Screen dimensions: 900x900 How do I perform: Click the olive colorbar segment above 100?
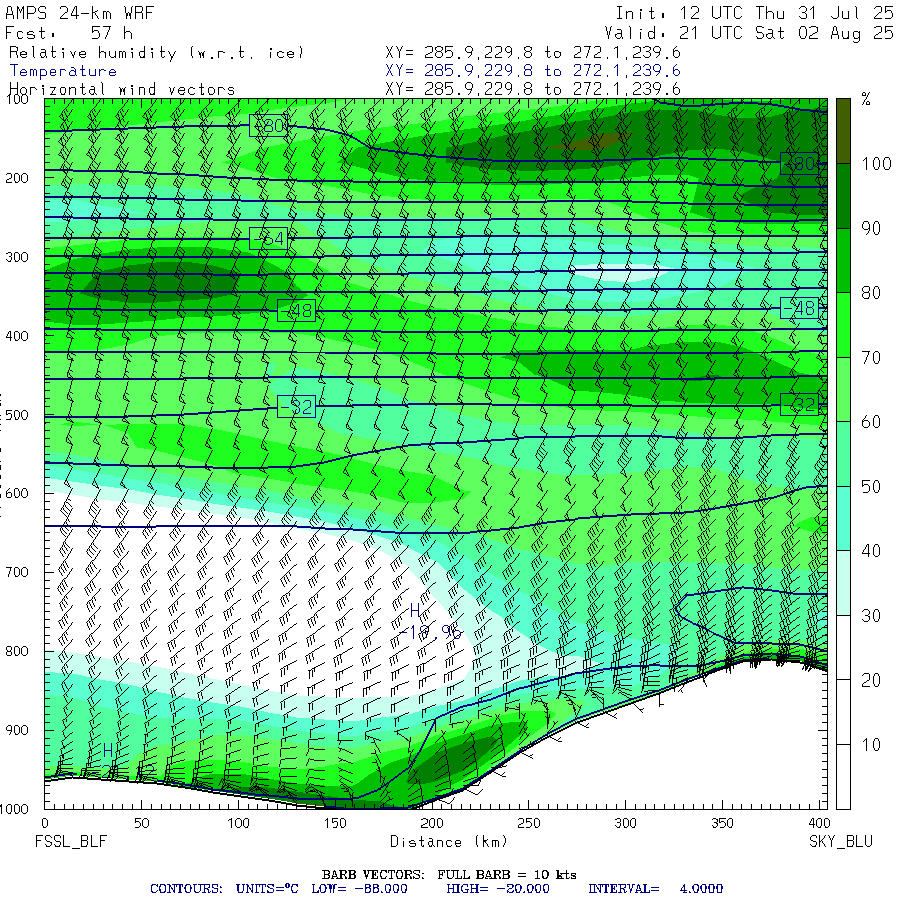[x=843, y=131]
